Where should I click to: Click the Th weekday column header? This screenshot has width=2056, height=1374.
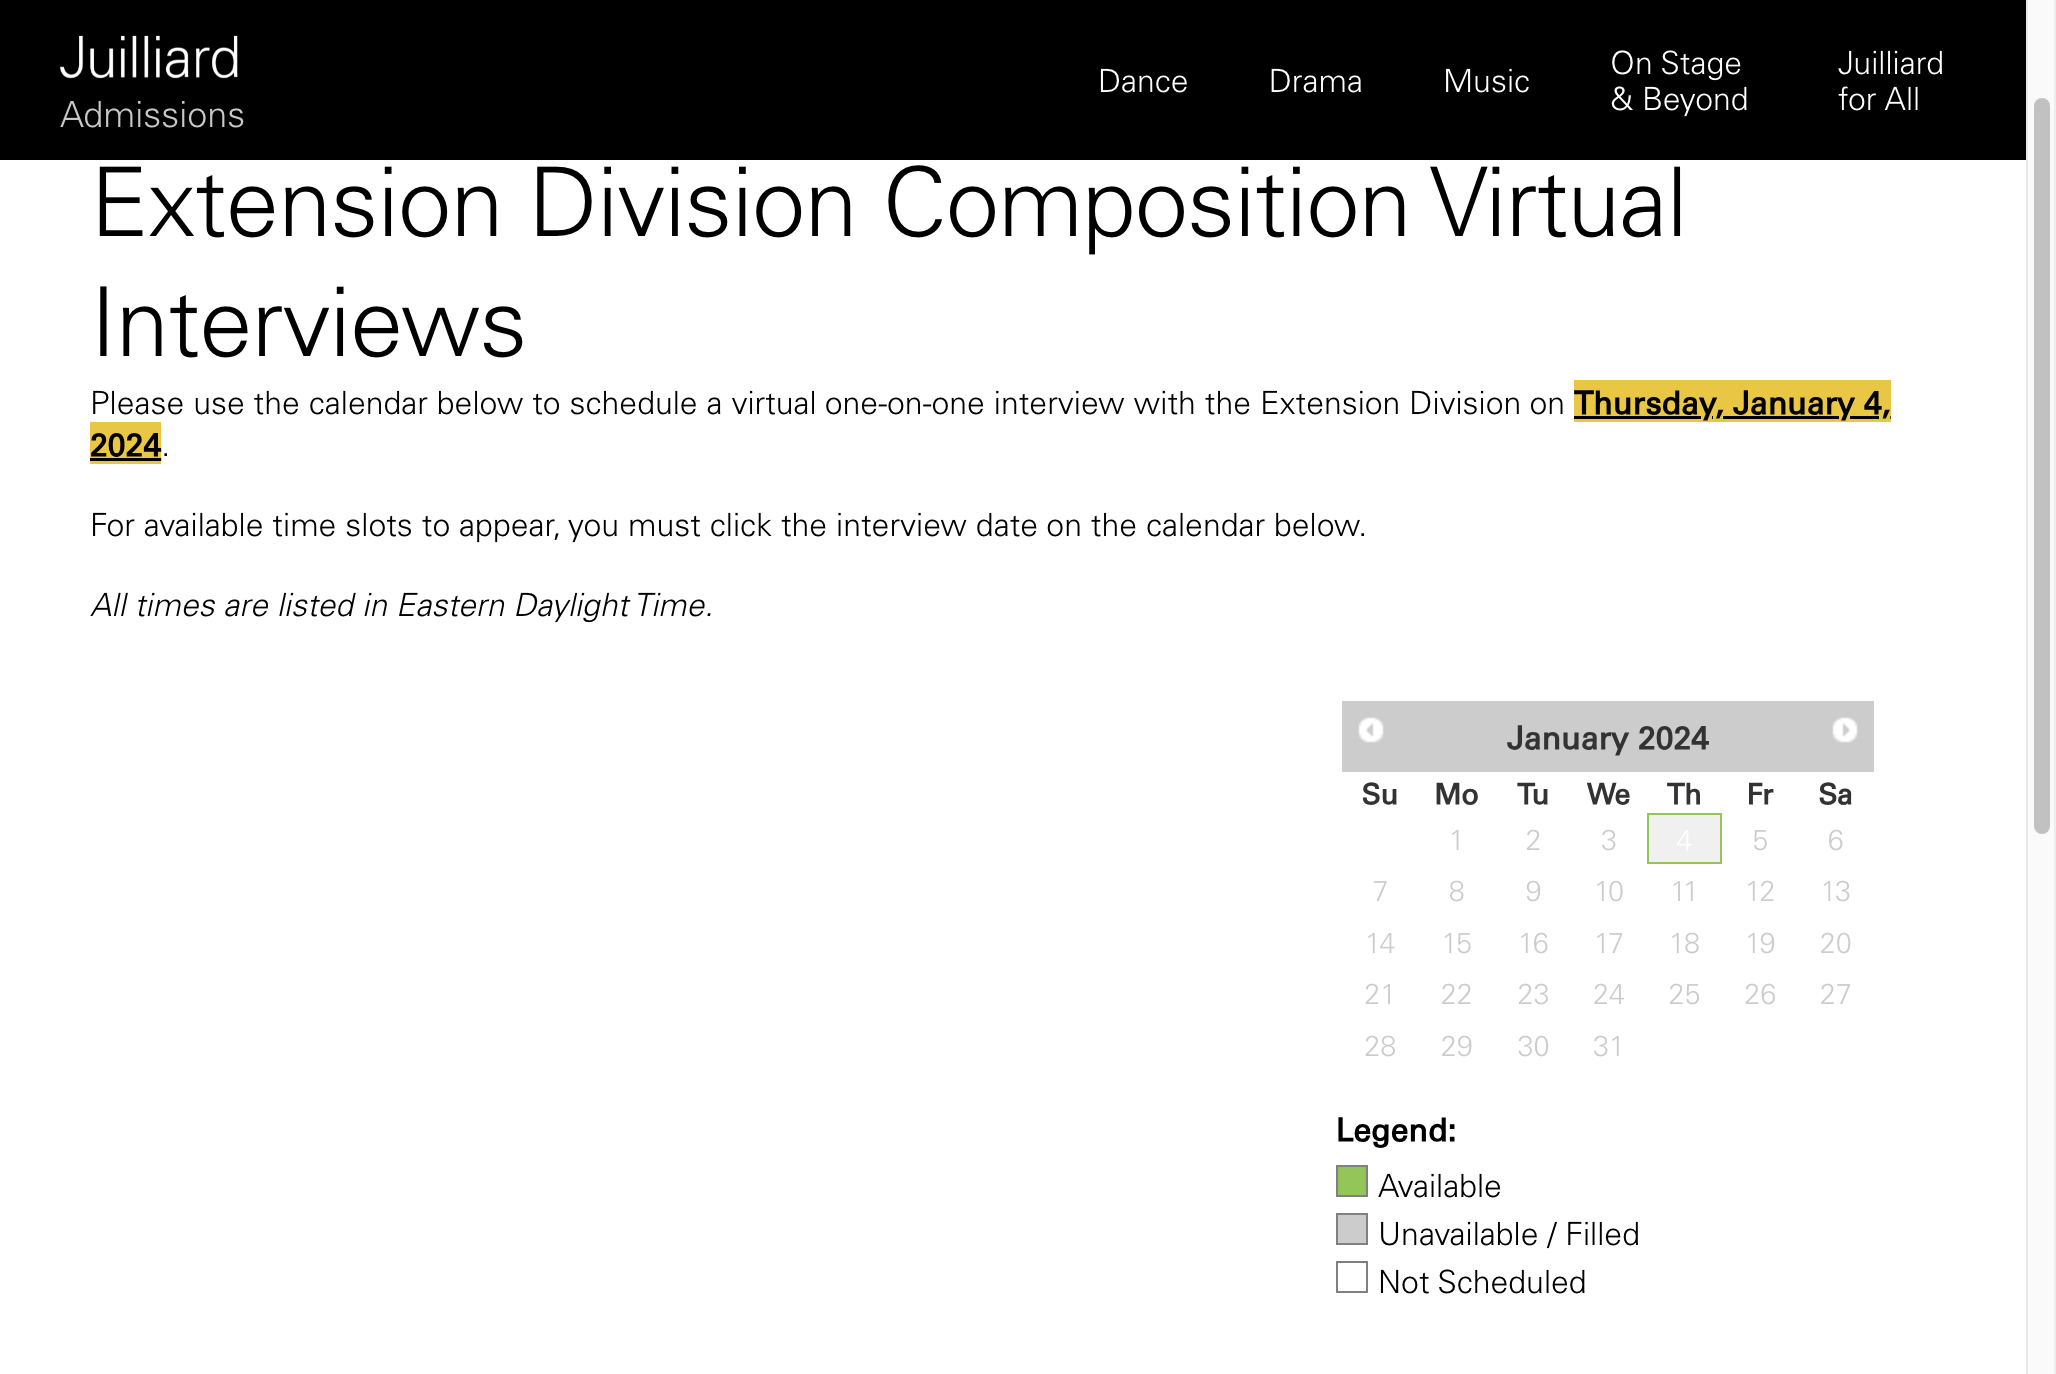[1684, 794]
